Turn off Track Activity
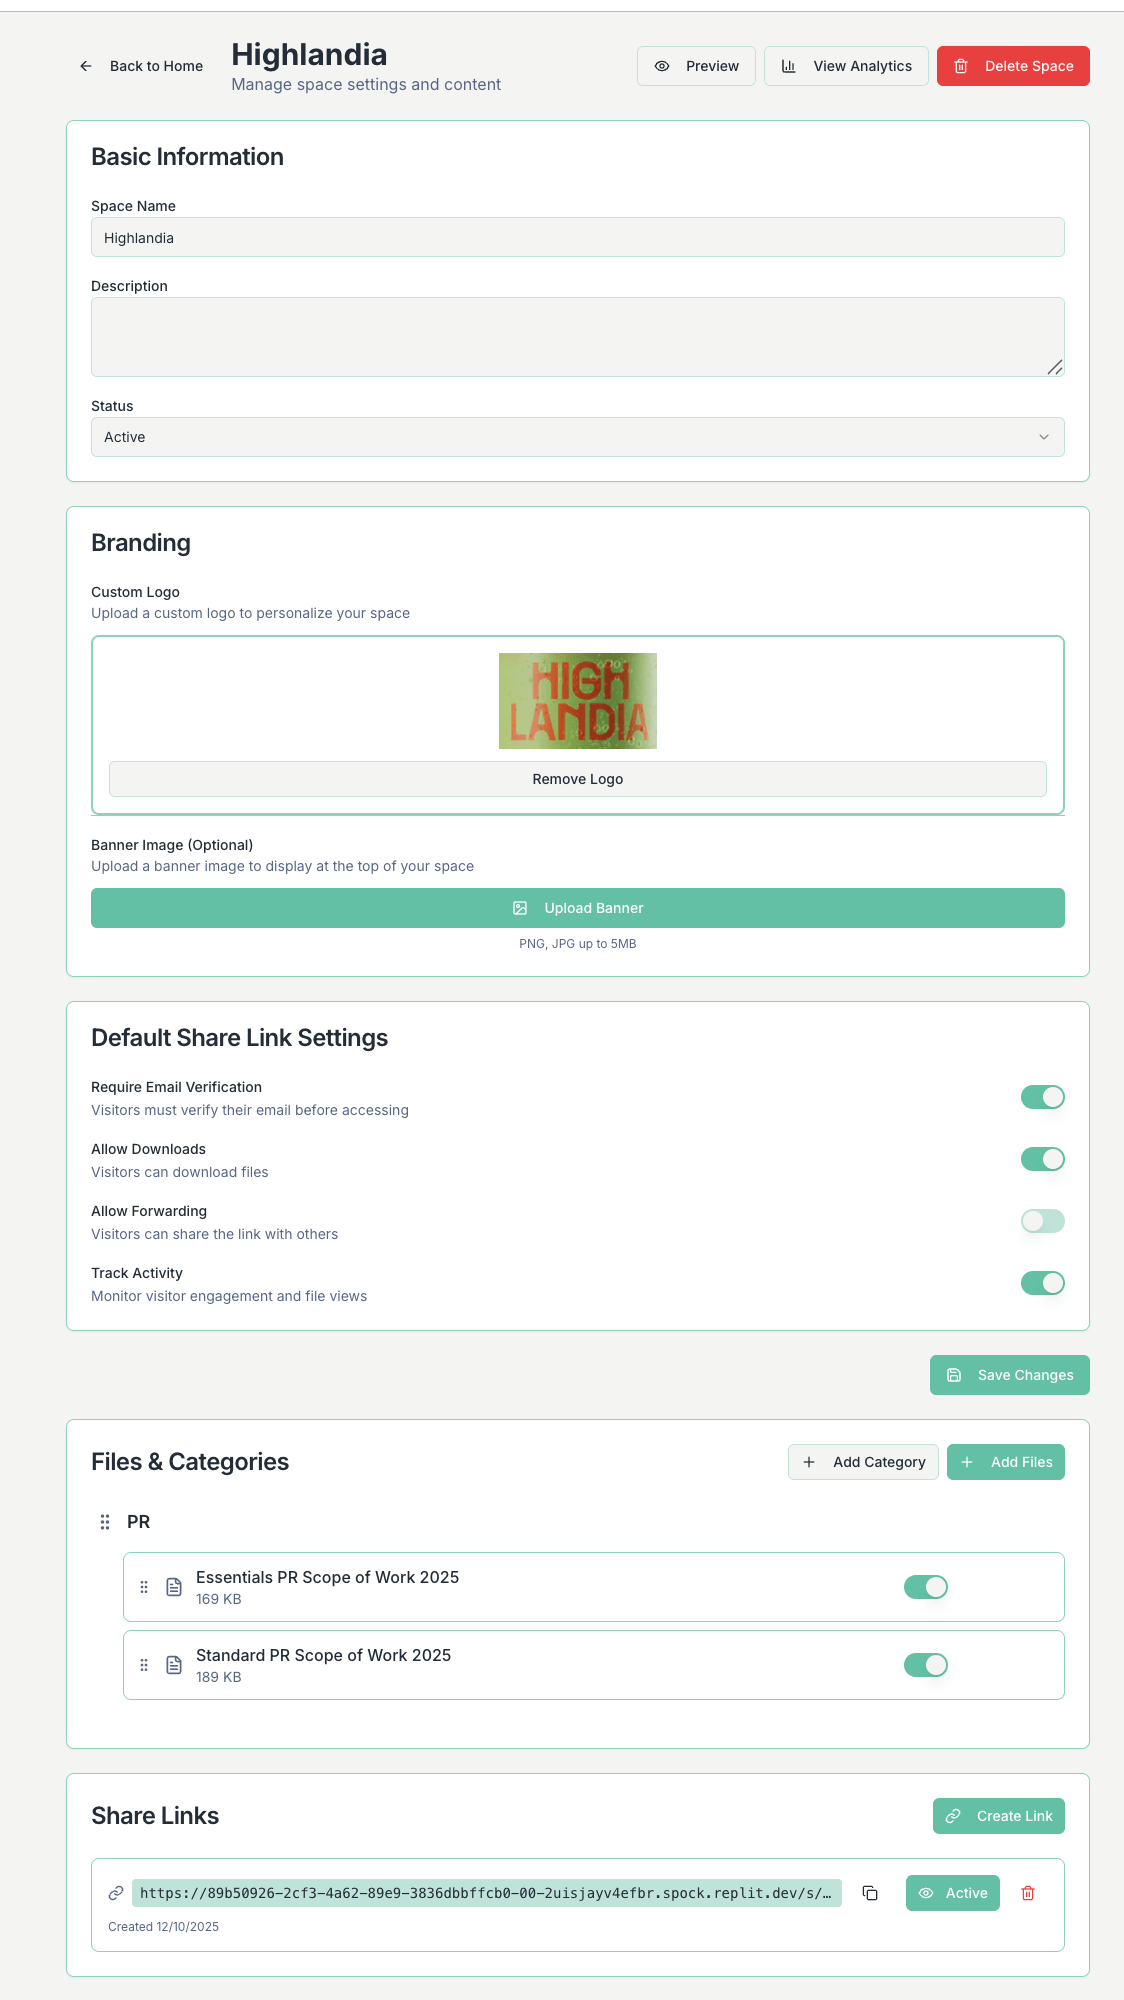 coord(1042,1283)
